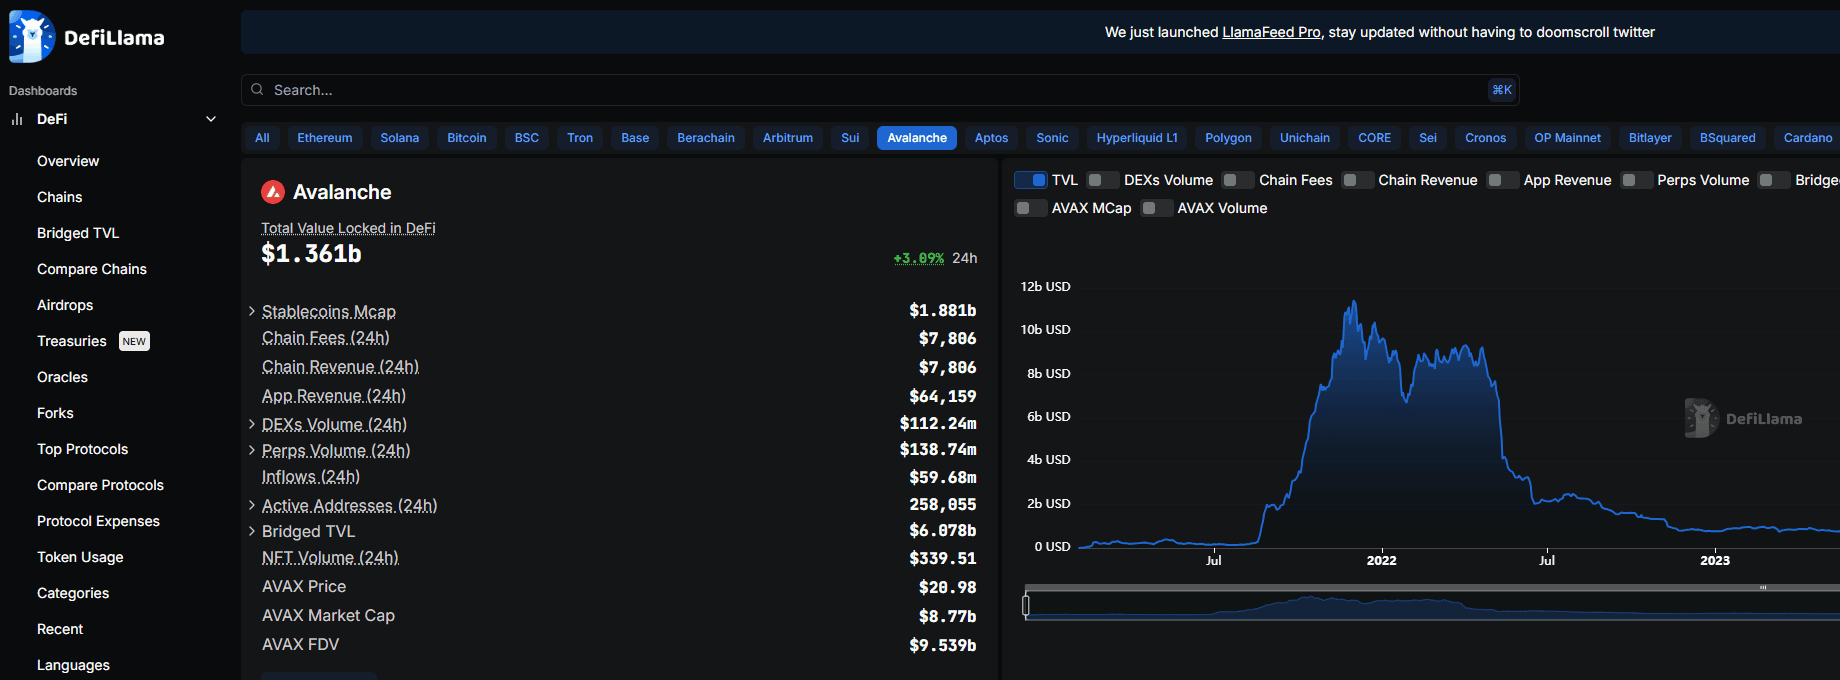Click the search magnifier icon

click(x=257, y=90)
